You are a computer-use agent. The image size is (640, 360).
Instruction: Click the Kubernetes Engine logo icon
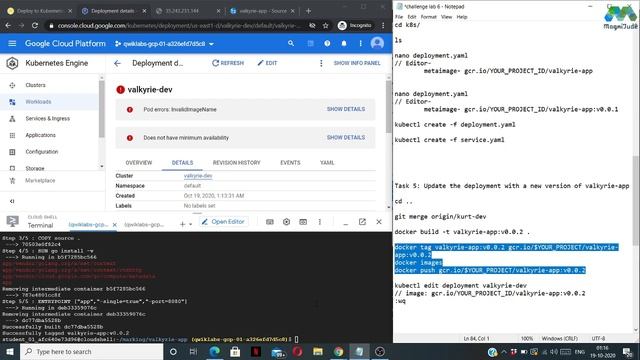pos(12,63)
